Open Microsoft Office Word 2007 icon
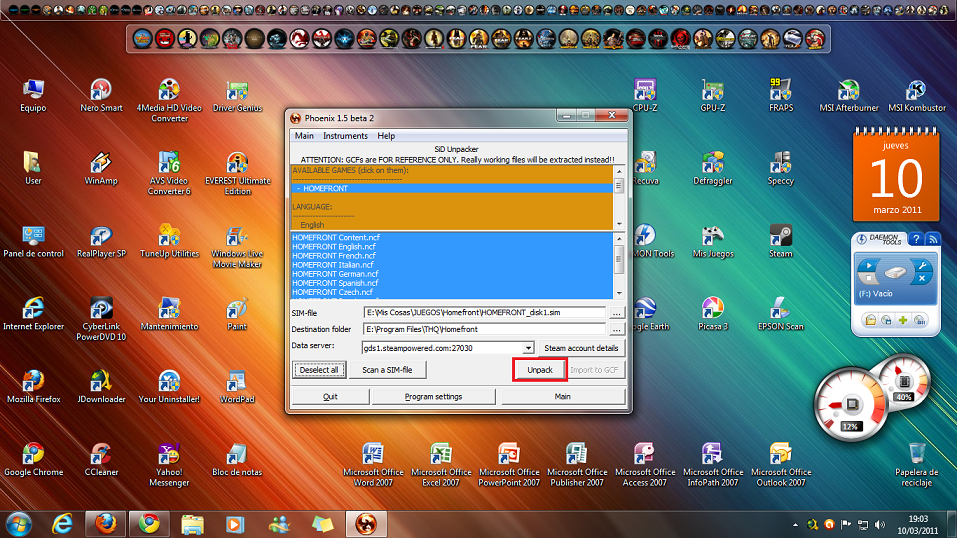The height and width of the screenshot is (538, 957). point(373,464)
